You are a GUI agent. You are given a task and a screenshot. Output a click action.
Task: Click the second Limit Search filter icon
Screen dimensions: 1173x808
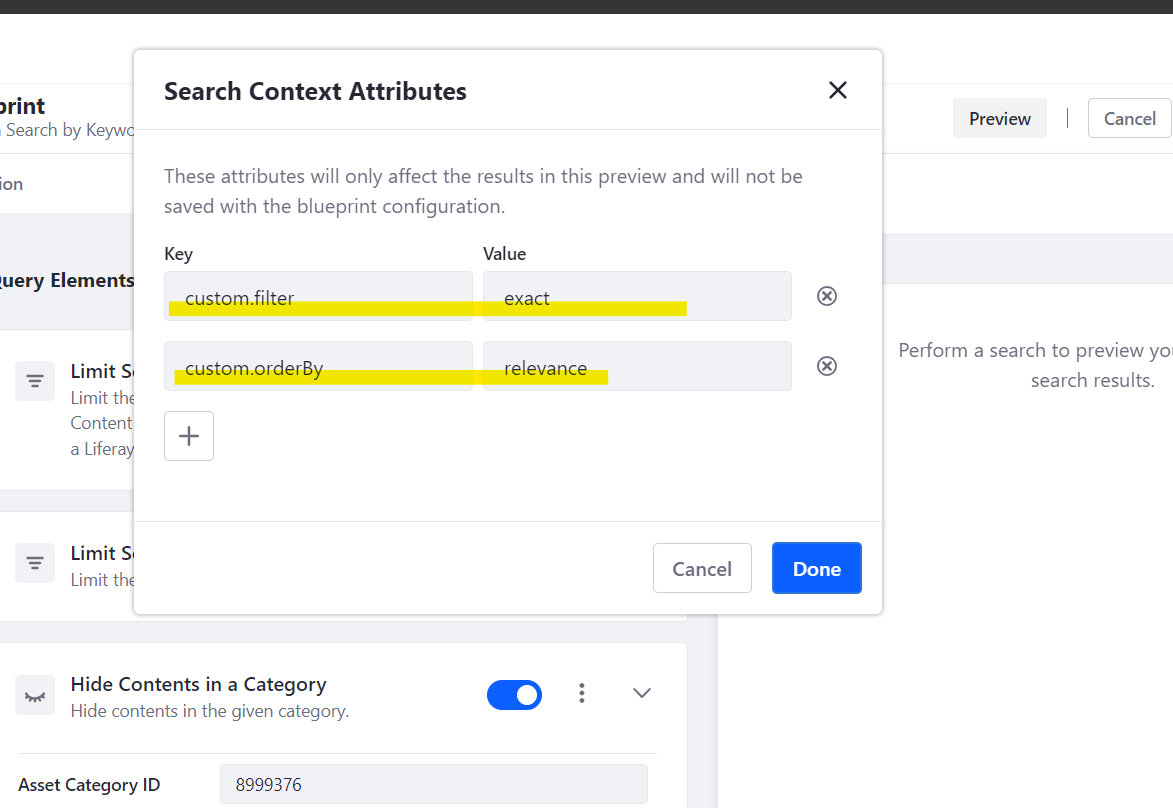point(35,563)
